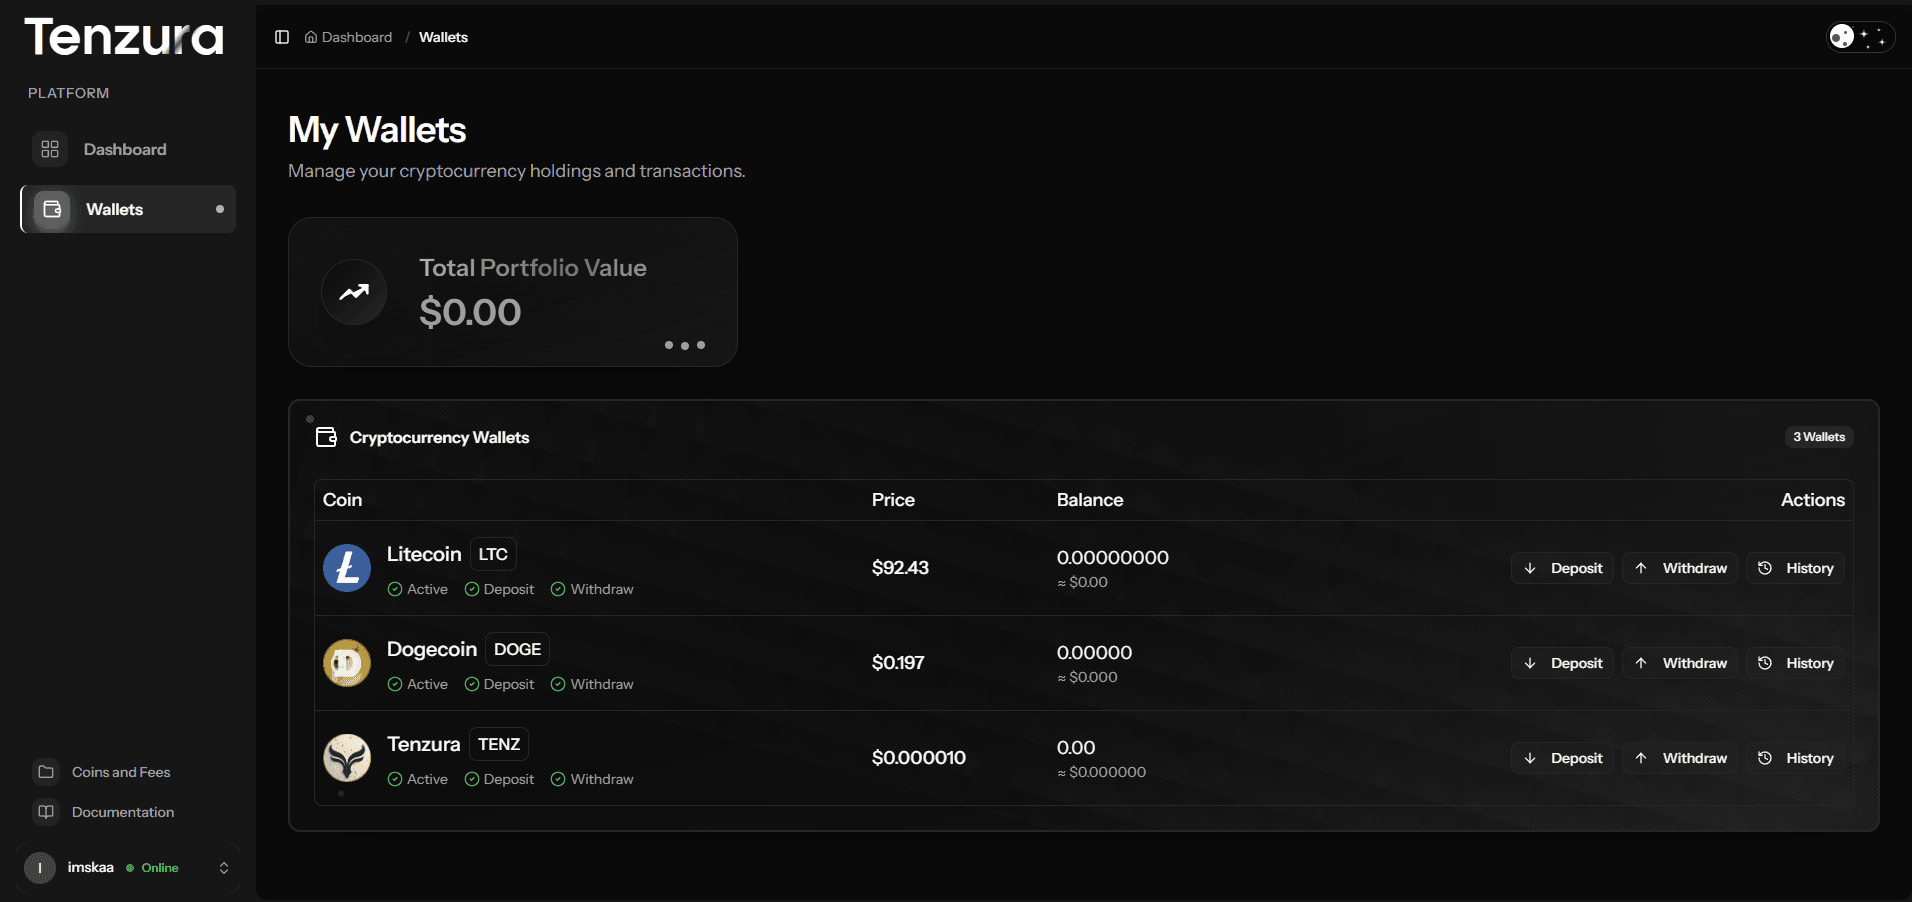The image size is (1912, 902).
Task: Click the Wallets sidebar icon
Action: (x=52, y=209)
